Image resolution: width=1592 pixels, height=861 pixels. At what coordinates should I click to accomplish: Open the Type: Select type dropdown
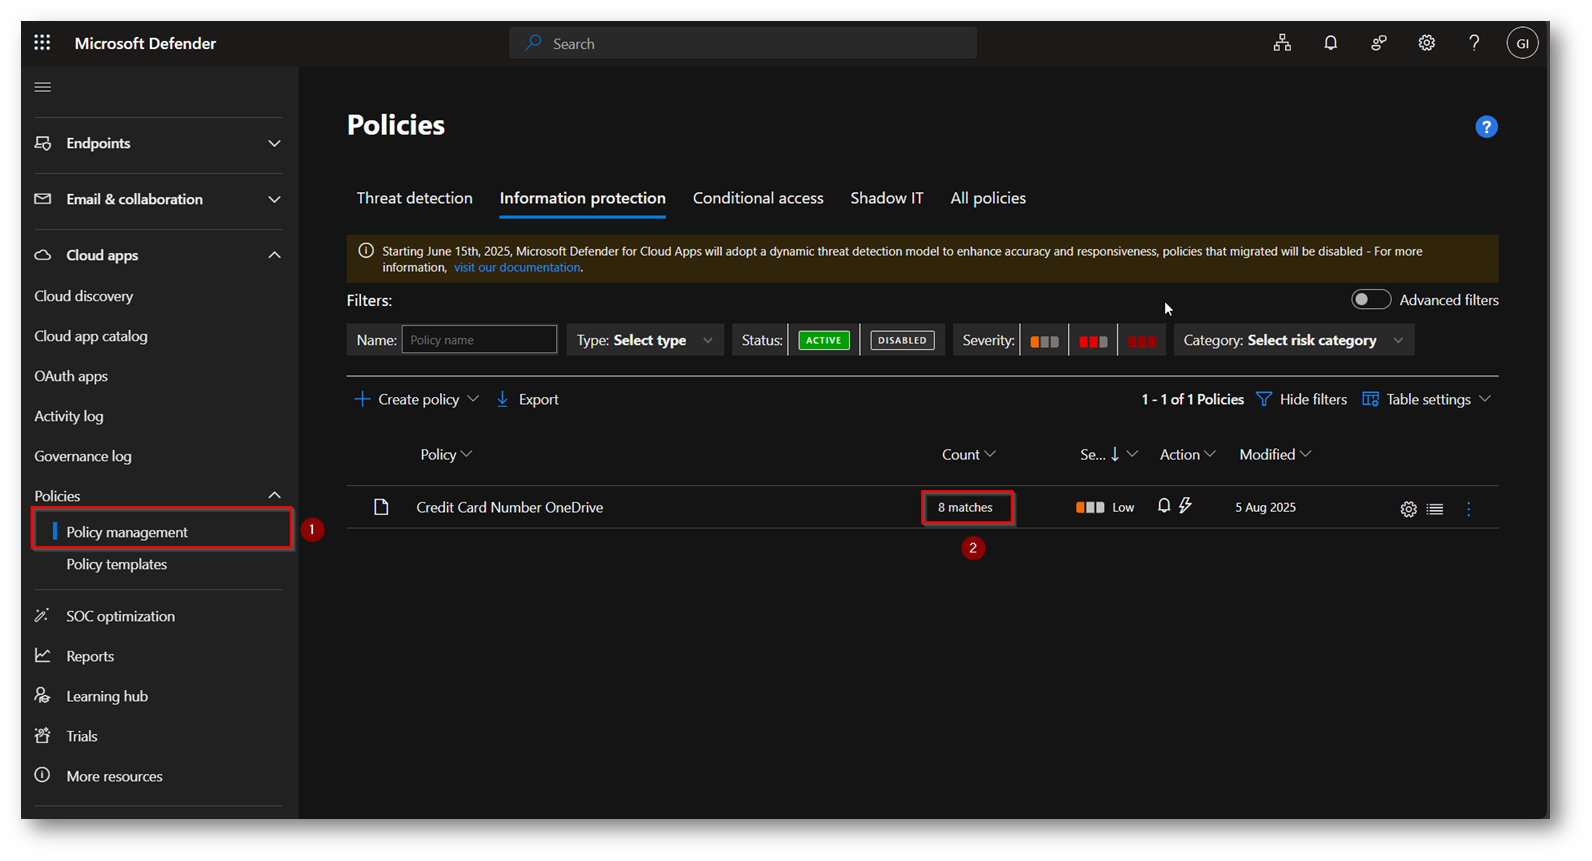tap(645, 341)
